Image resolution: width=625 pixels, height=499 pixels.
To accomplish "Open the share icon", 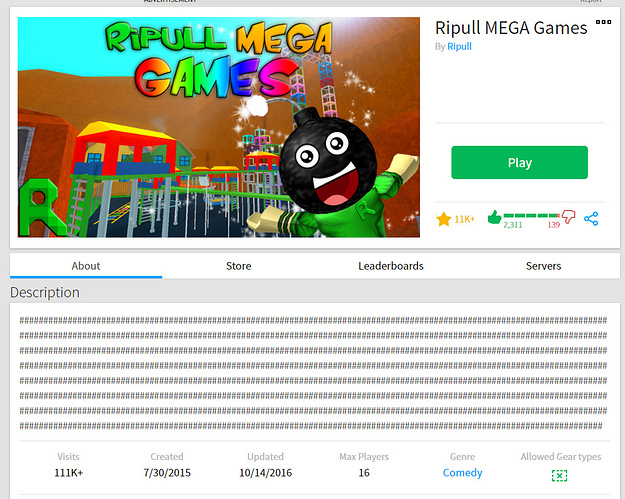I will point(591,219).
